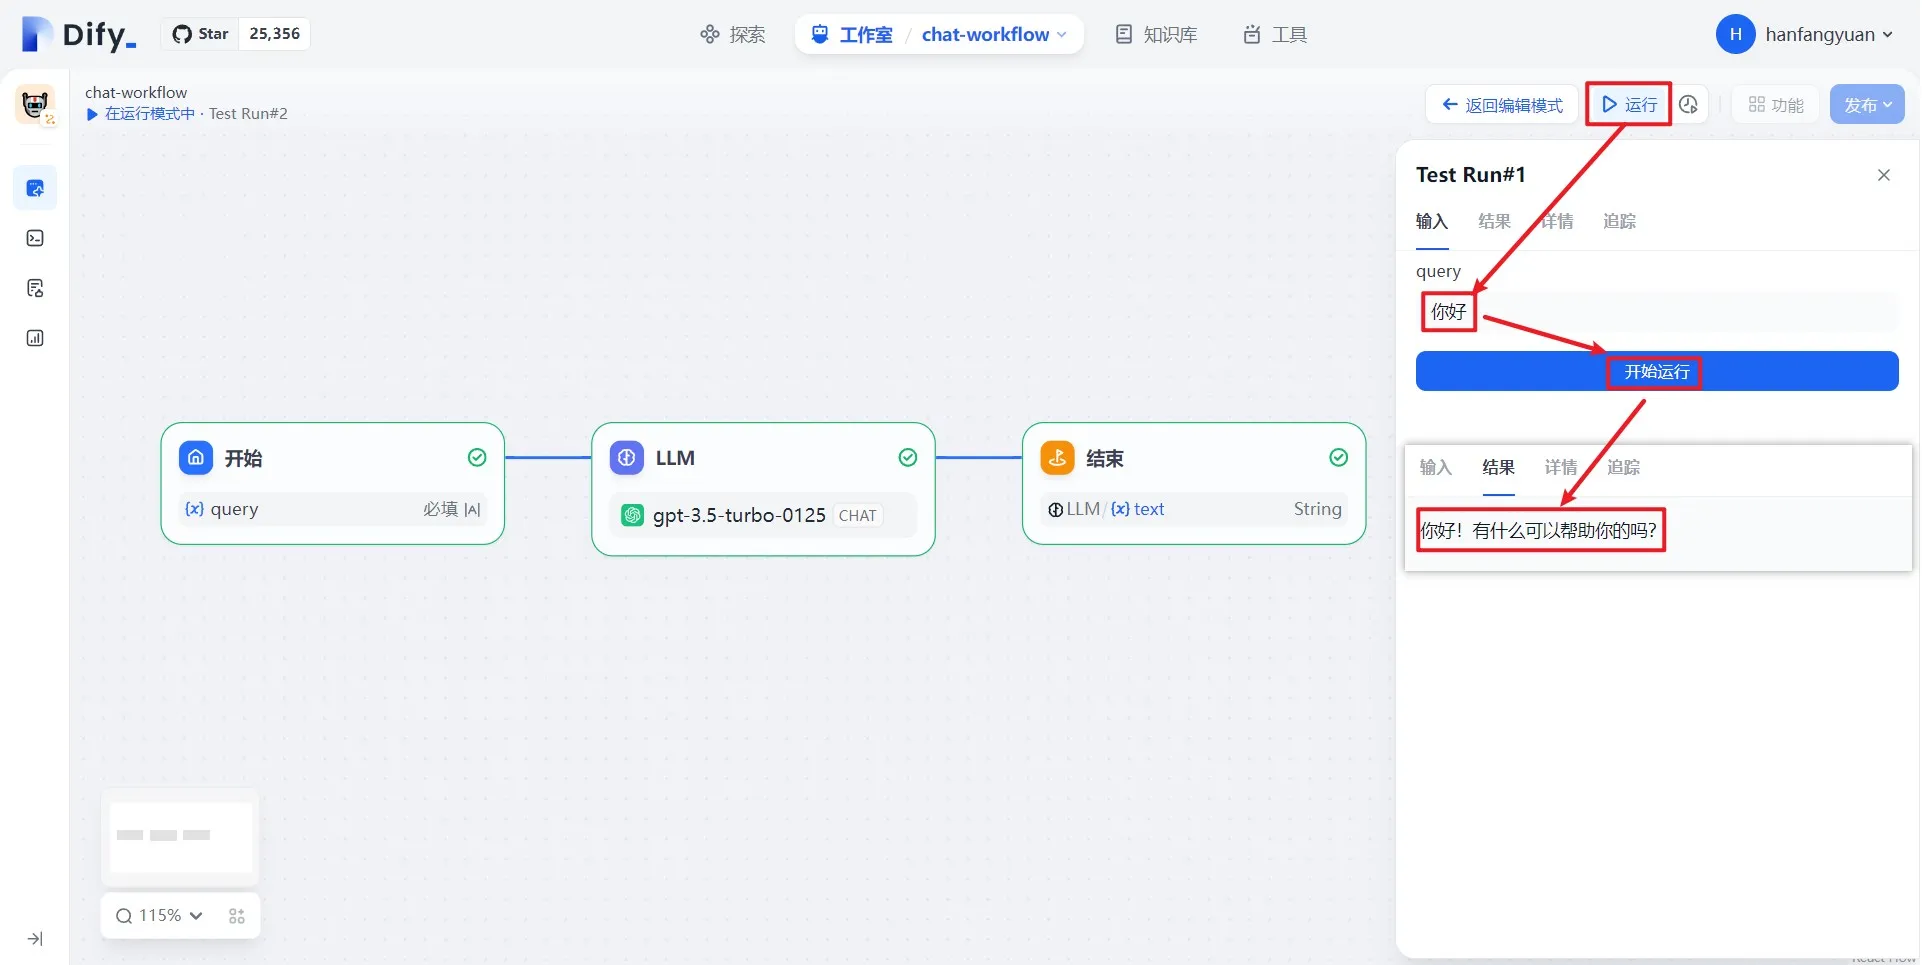This screenshot has width=1922, height=965.
Task: Click the run history clock icon
Action: point(1689,105)
